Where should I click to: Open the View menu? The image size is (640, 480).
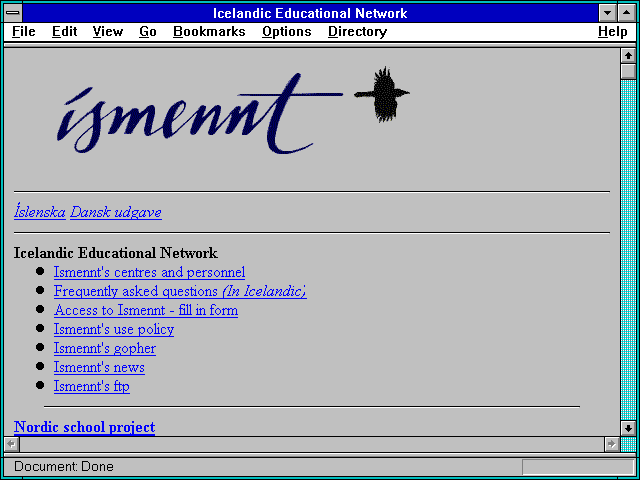[108, 32]
